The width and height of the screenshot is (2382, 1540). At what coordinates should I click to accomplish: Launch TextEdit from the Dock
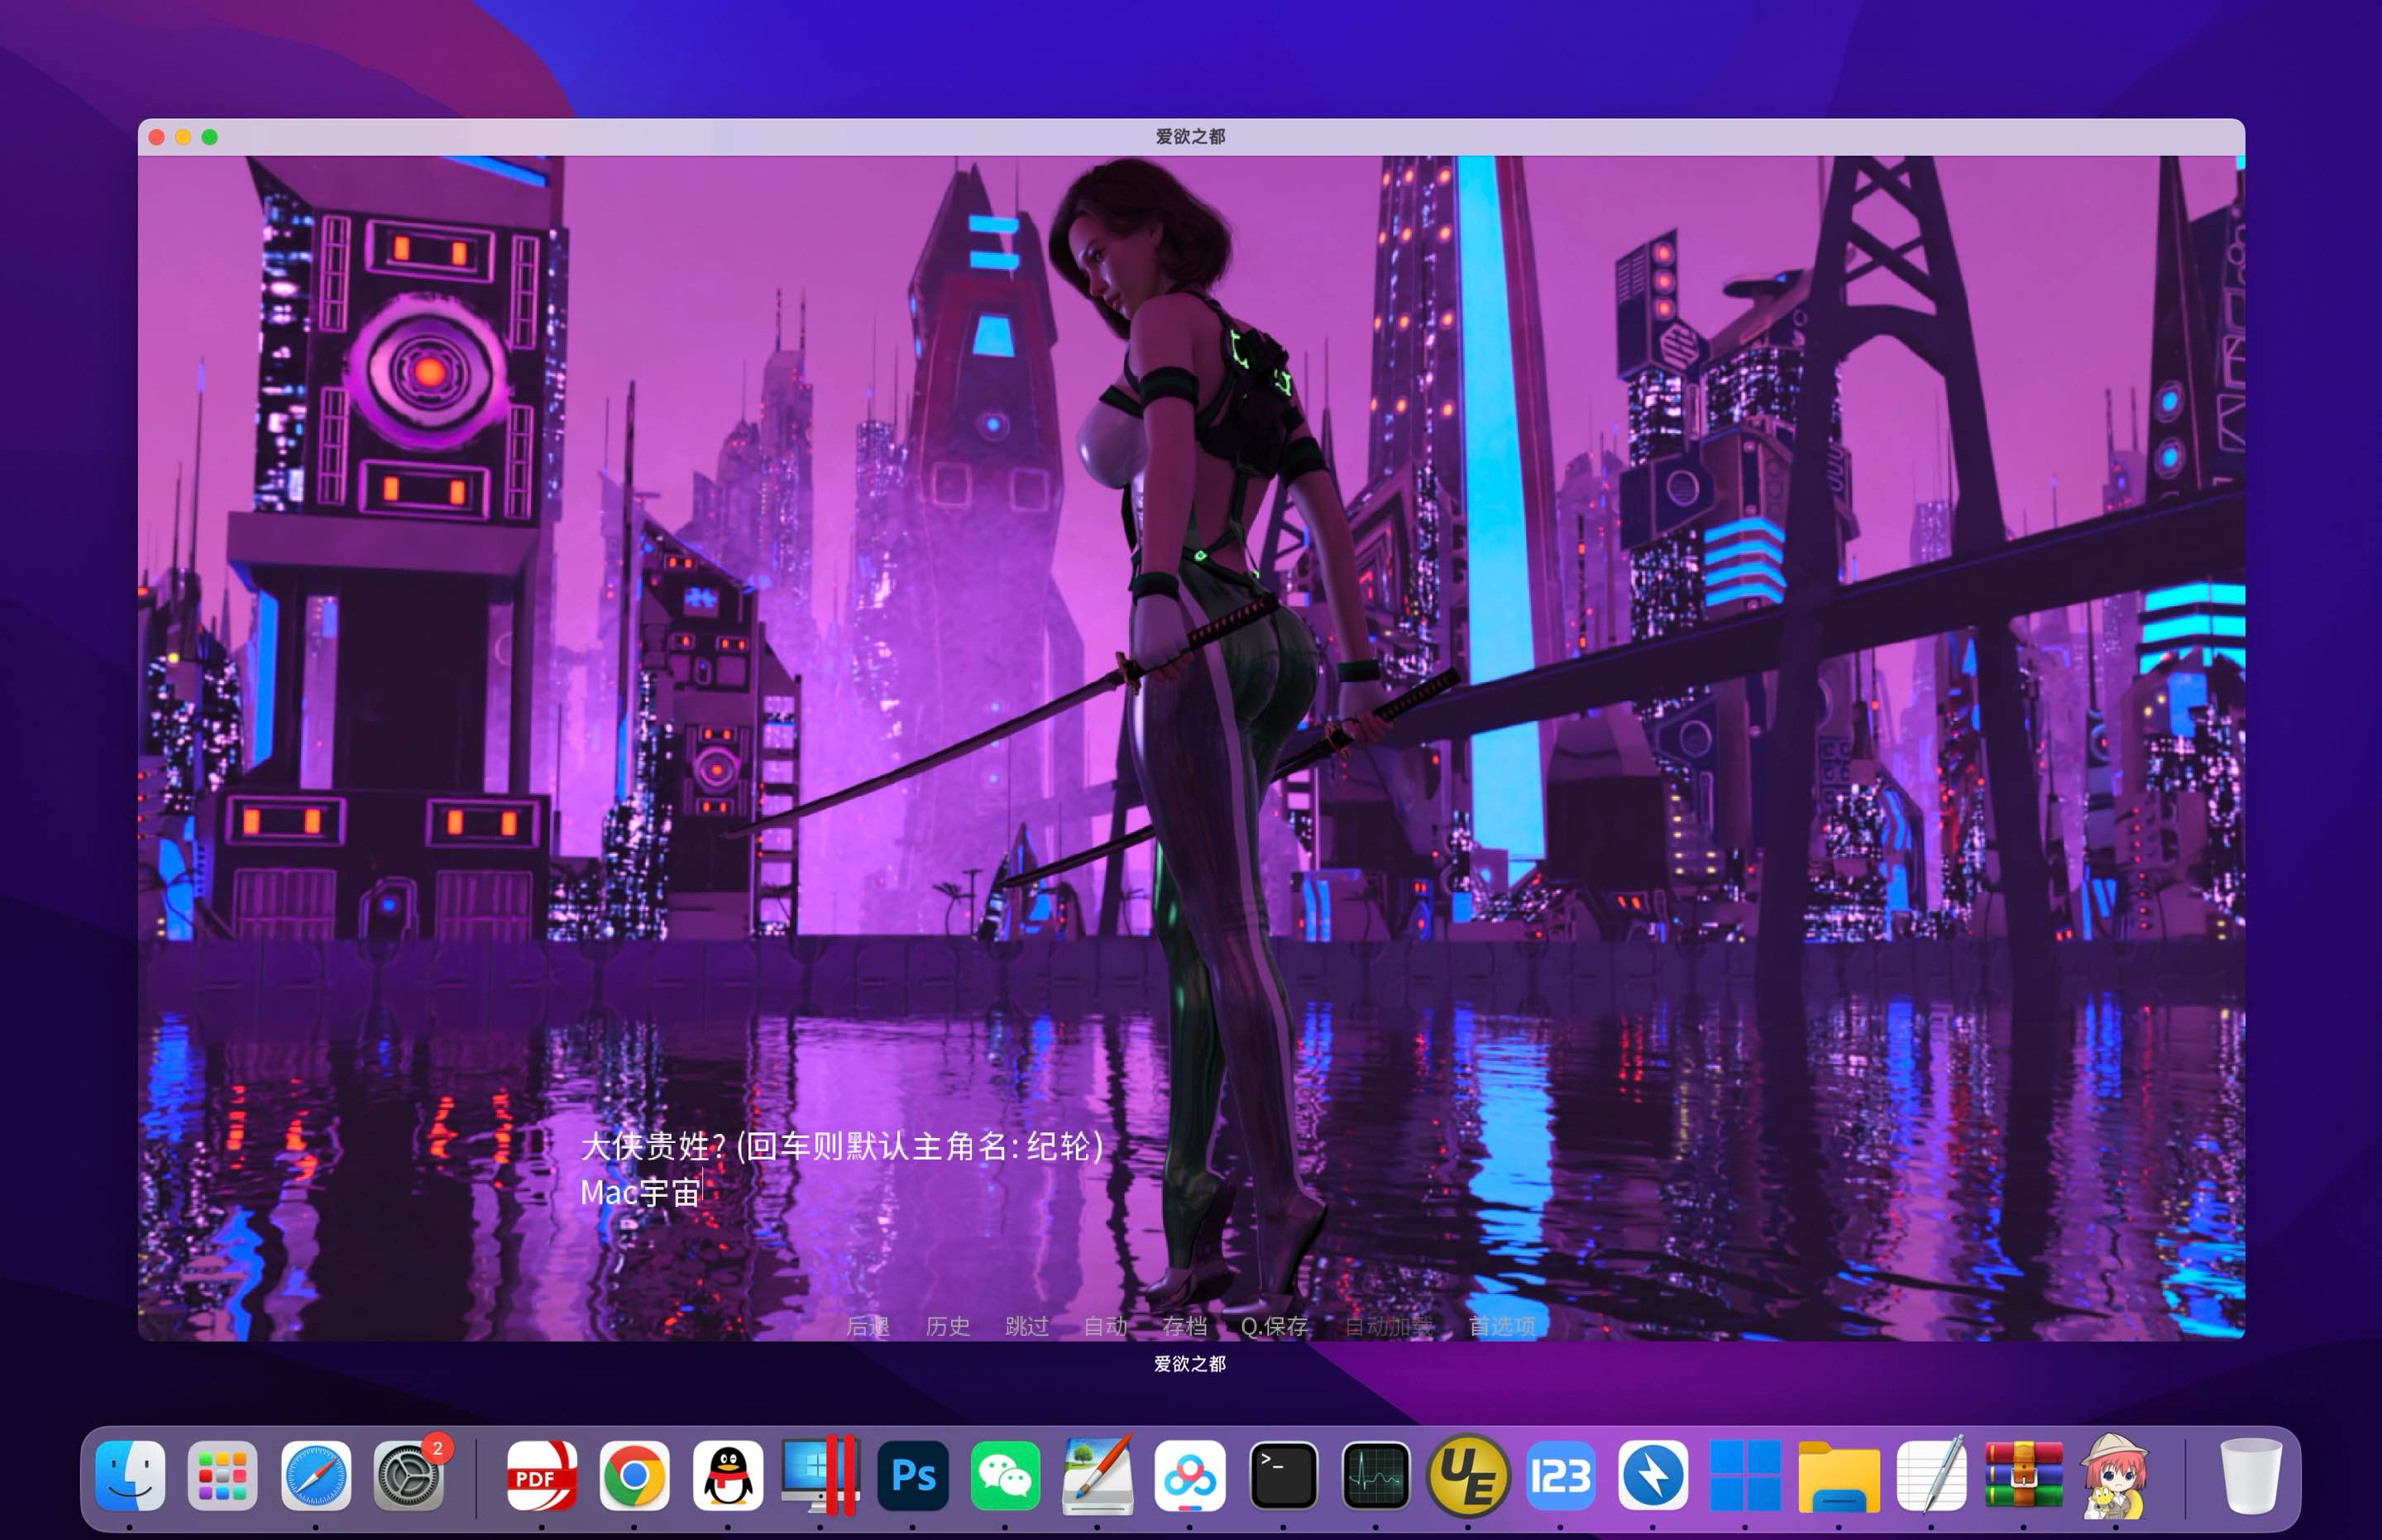[x=1931, y=1475]
